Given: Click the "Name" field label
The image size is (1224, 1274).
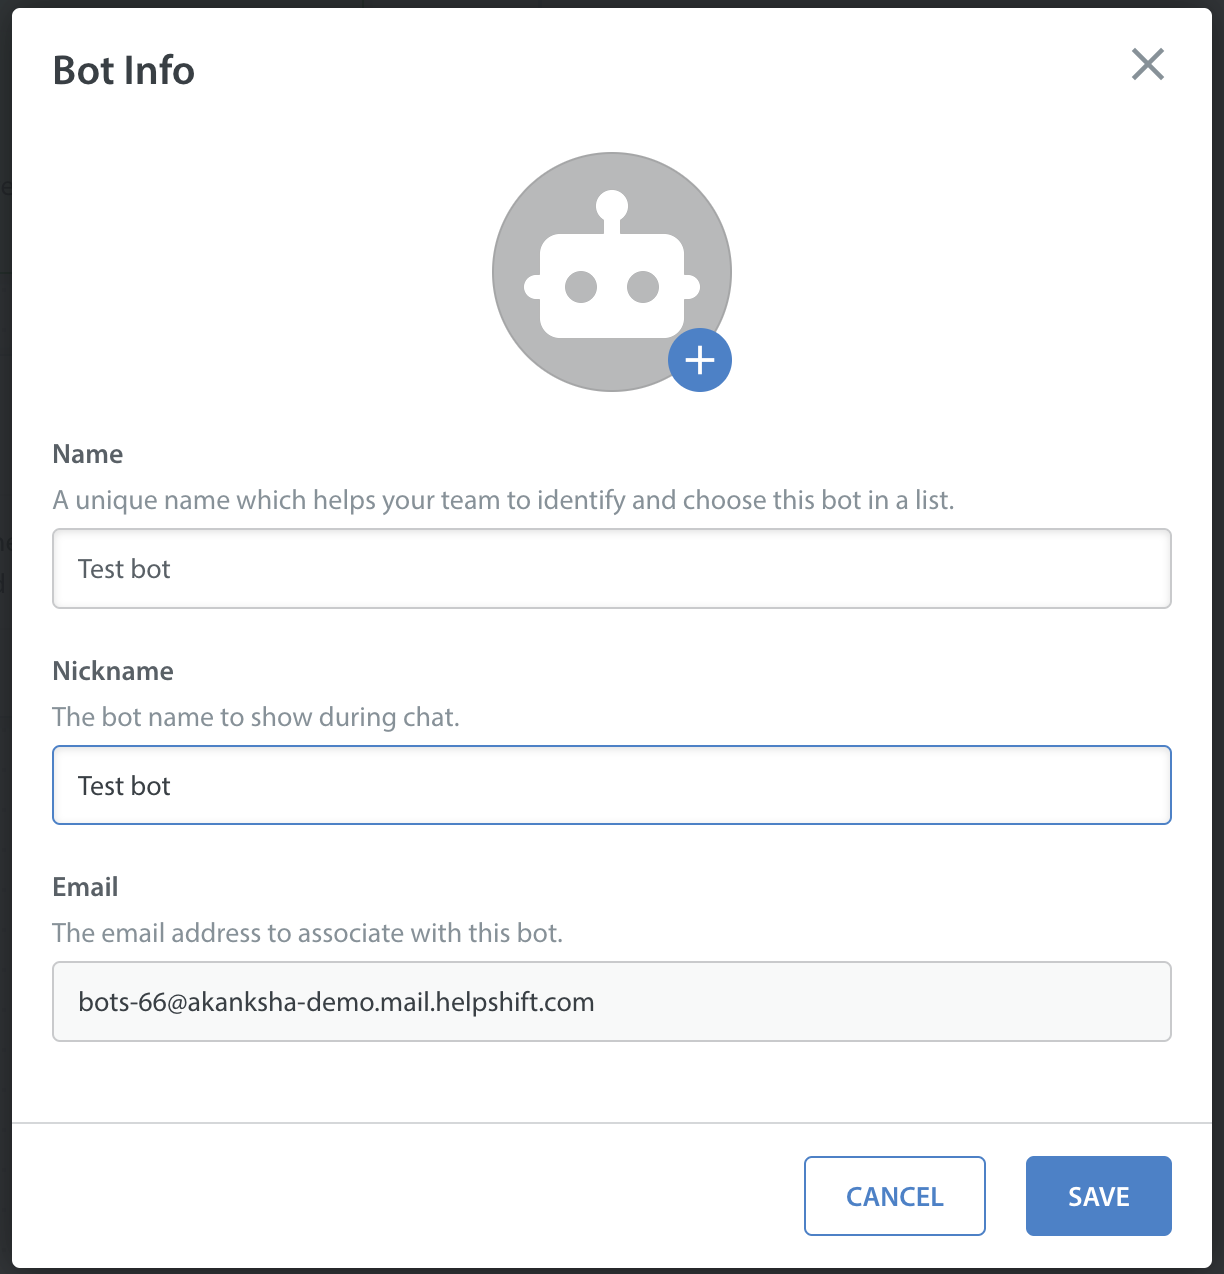Looking at the screenshot, I should click(88, 454).
